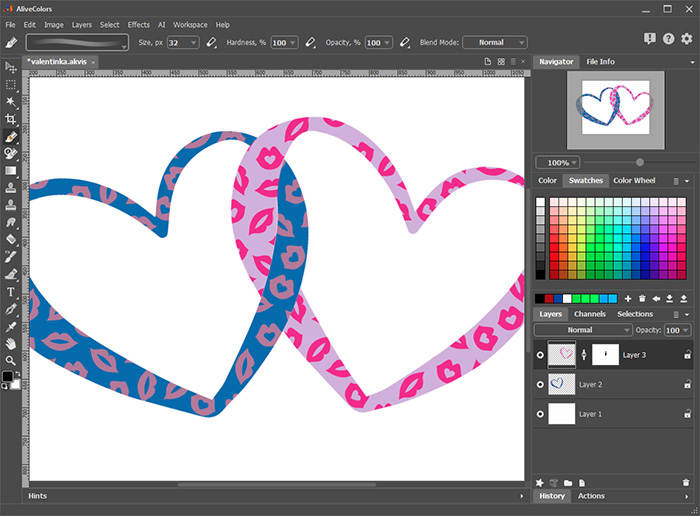Toggle Layer 1 lock icon
This screenshot has width=700, height=516.
[x=687, y=414]
